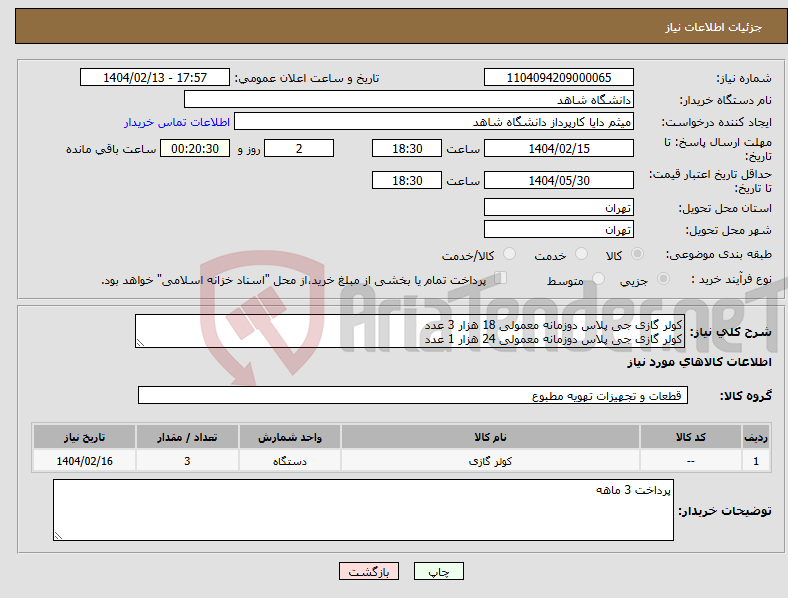Viewport: 788px width, 598px height.
Task: Click the اطلاعات کالاهای مورد نیاز heading
Action: coord(699,362)
